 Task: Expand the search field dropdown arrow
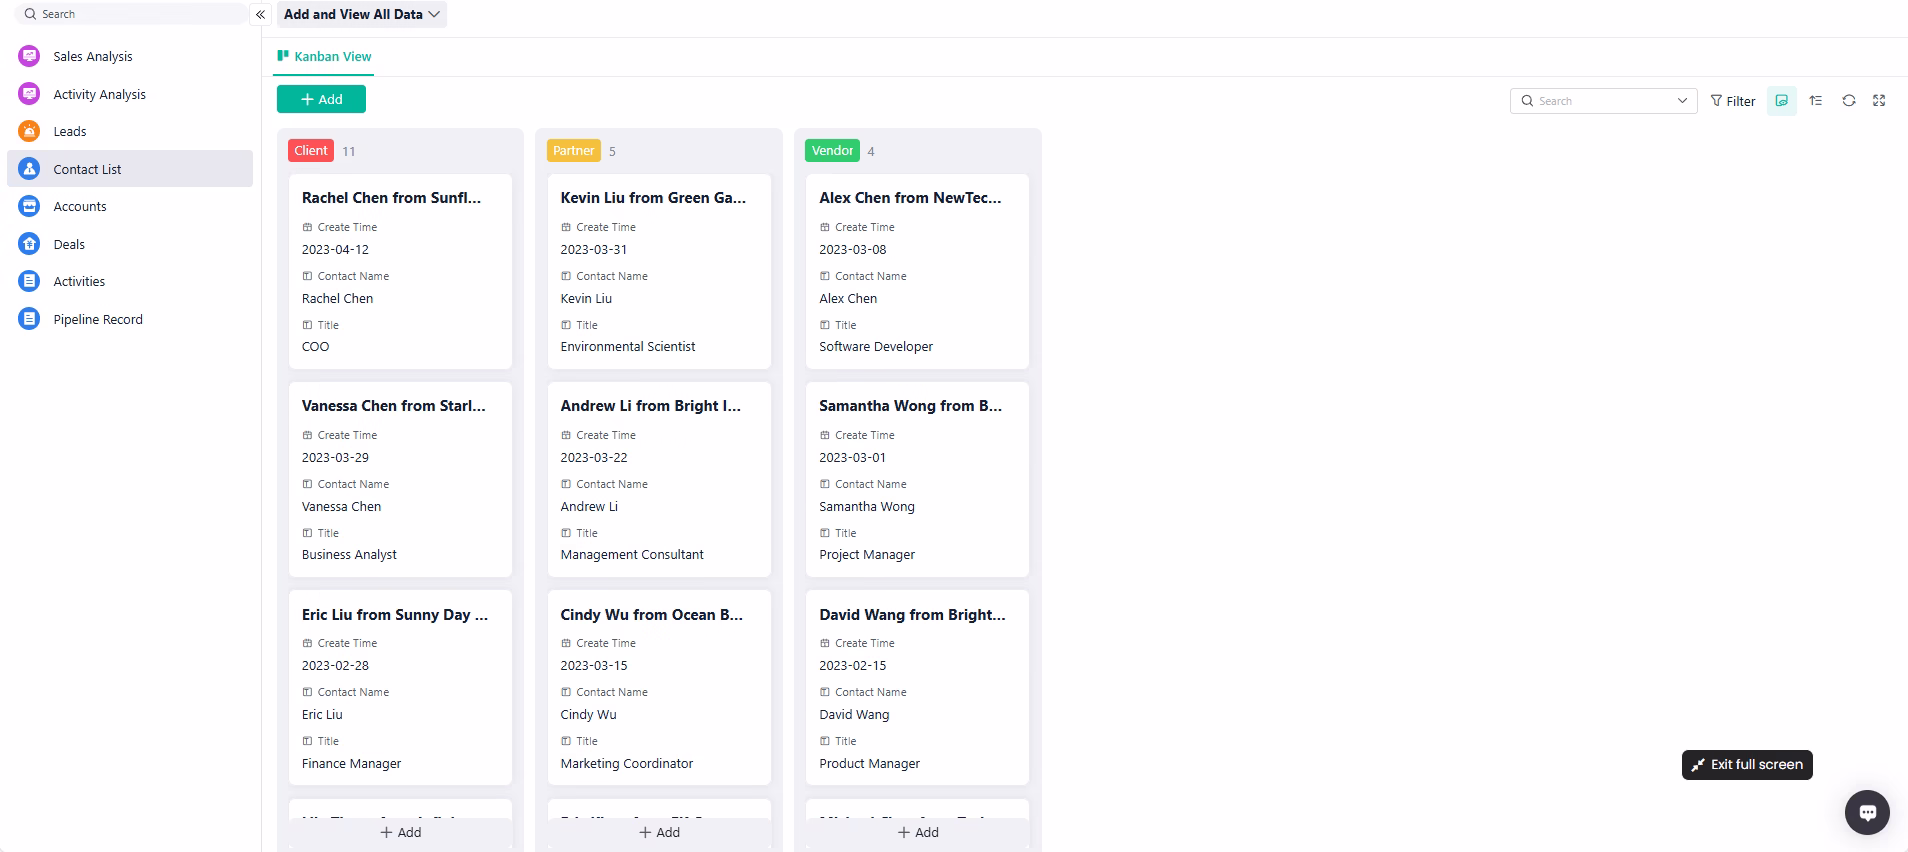1682,101
